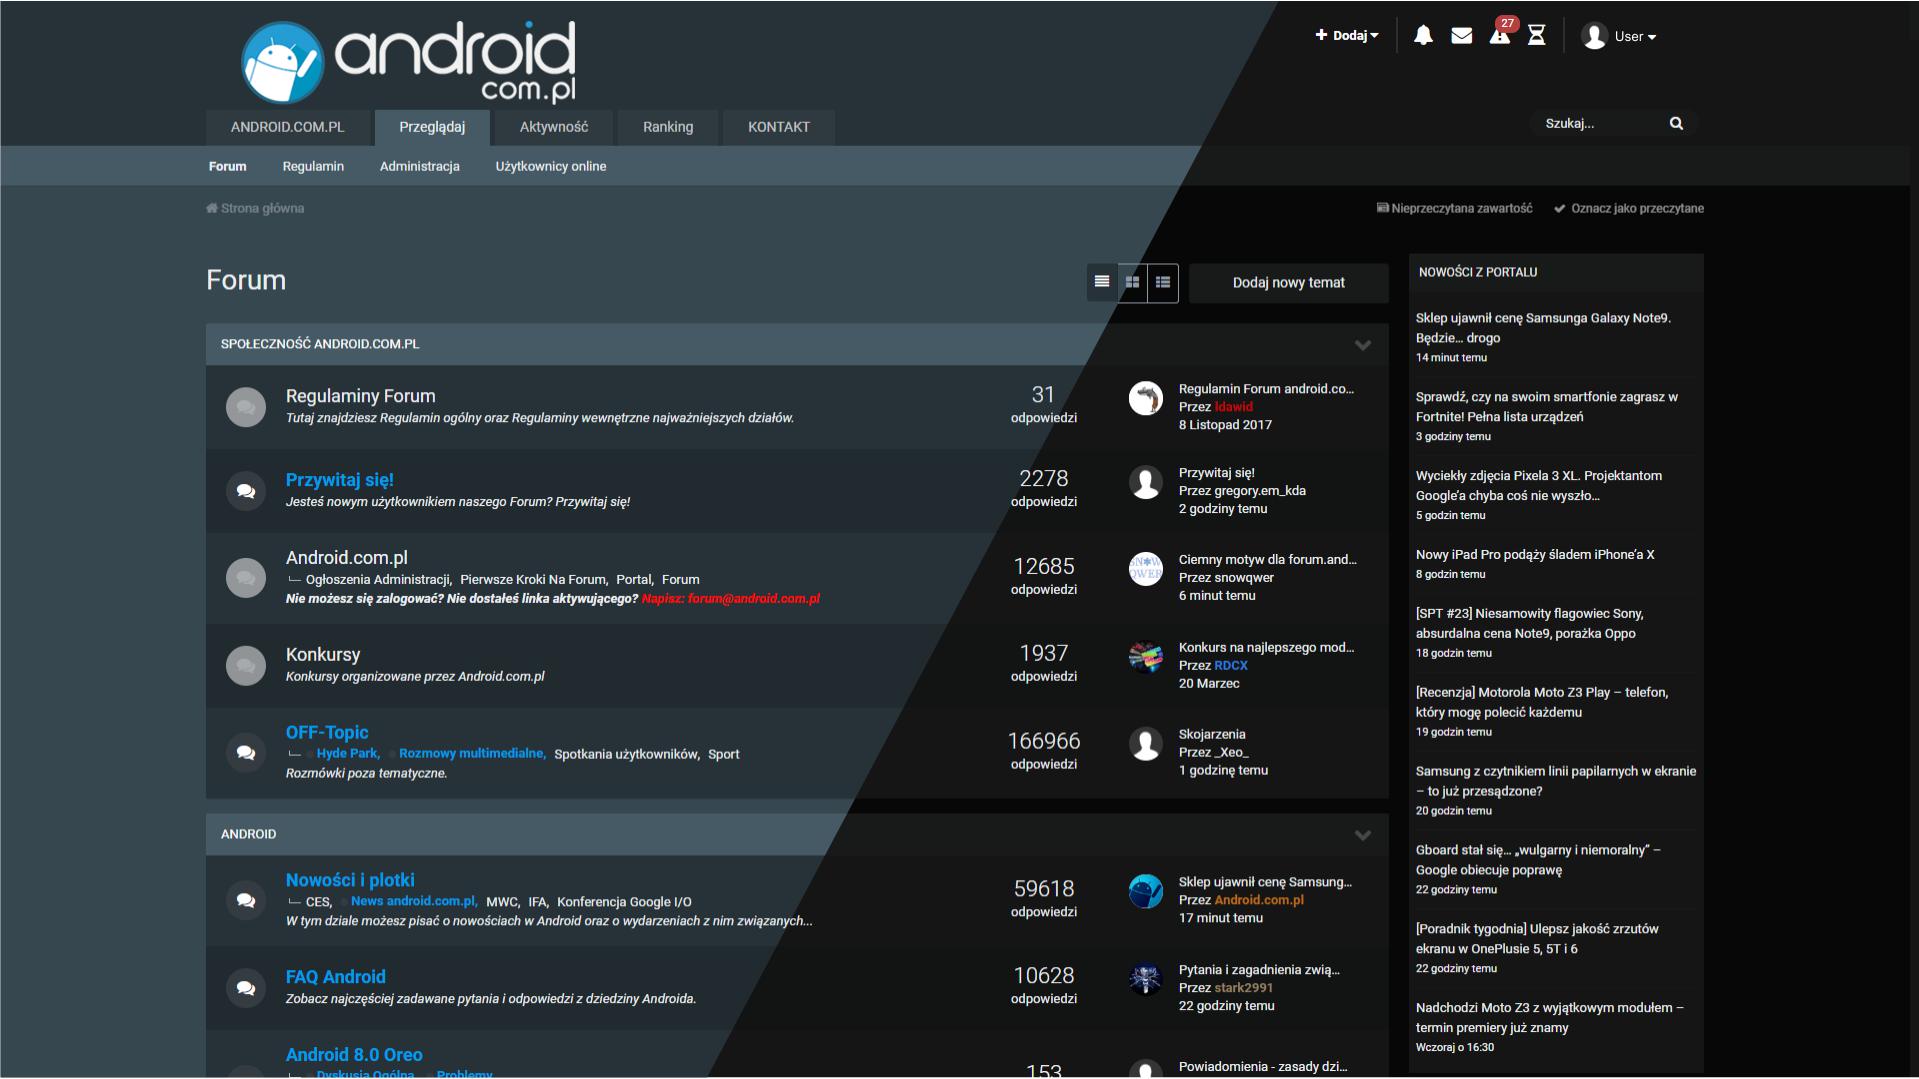Open Ciemny motyw dla forum topic
Image resolution: width=1919 pixels, height=1079 pixels.
click(1267, 560)
